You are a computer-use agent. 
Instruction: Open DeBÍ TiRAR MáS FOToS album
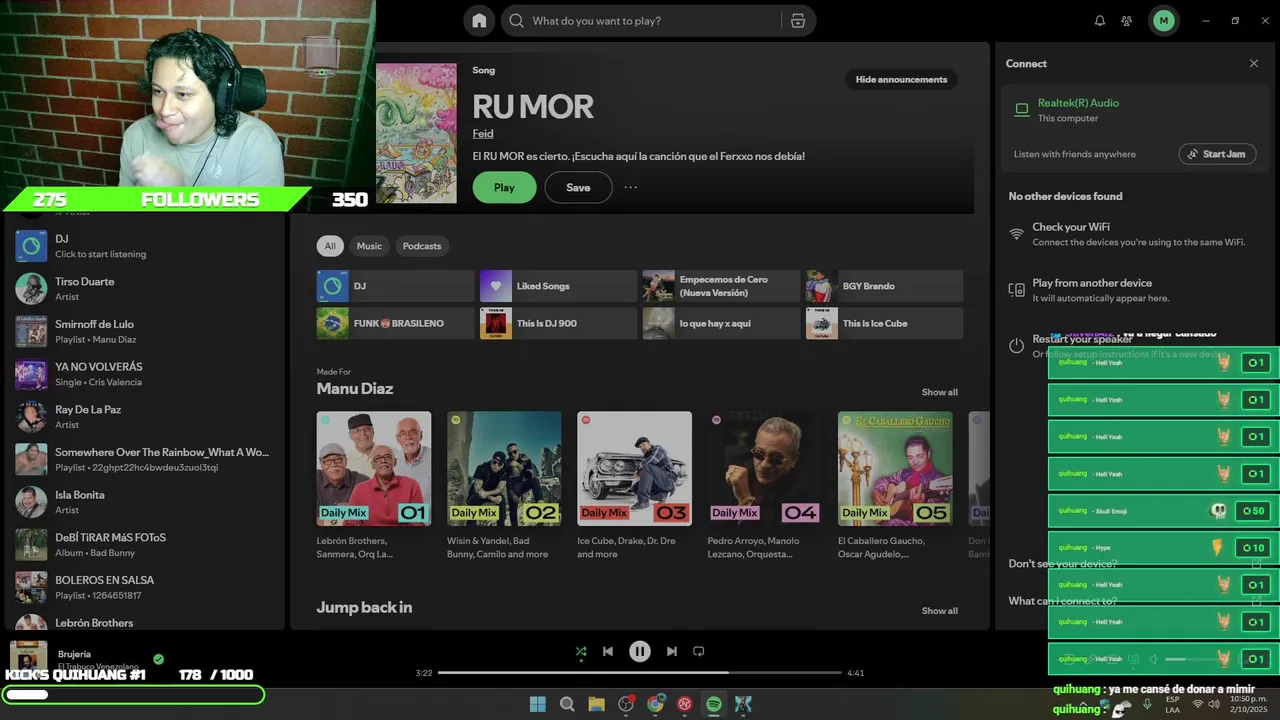(145, 544)
